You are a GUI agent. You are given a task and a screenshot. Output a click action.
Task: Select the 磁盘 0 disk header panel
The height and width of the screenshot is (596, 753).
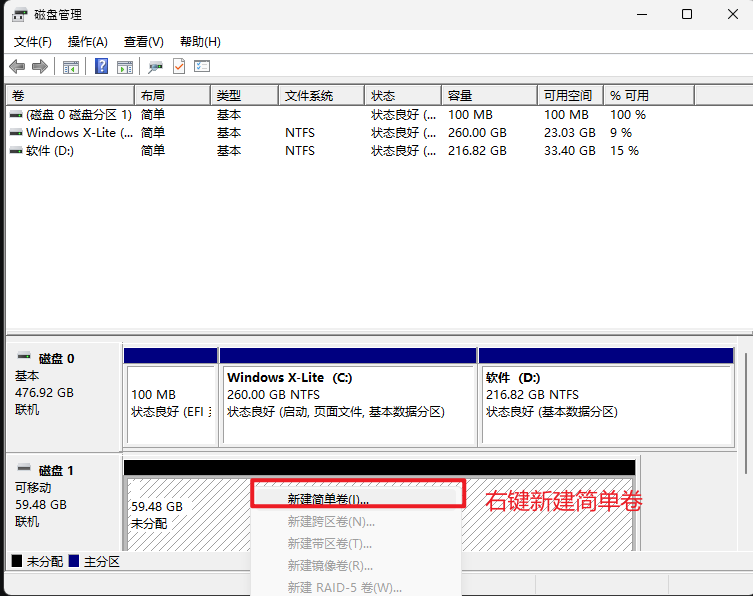pyautogui.click(x=63, y=396)
